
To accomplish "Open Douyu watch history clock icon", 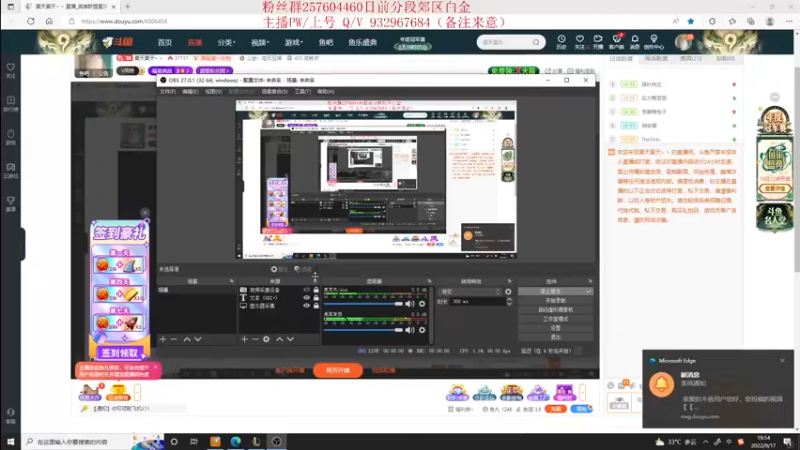I will 561,42.
